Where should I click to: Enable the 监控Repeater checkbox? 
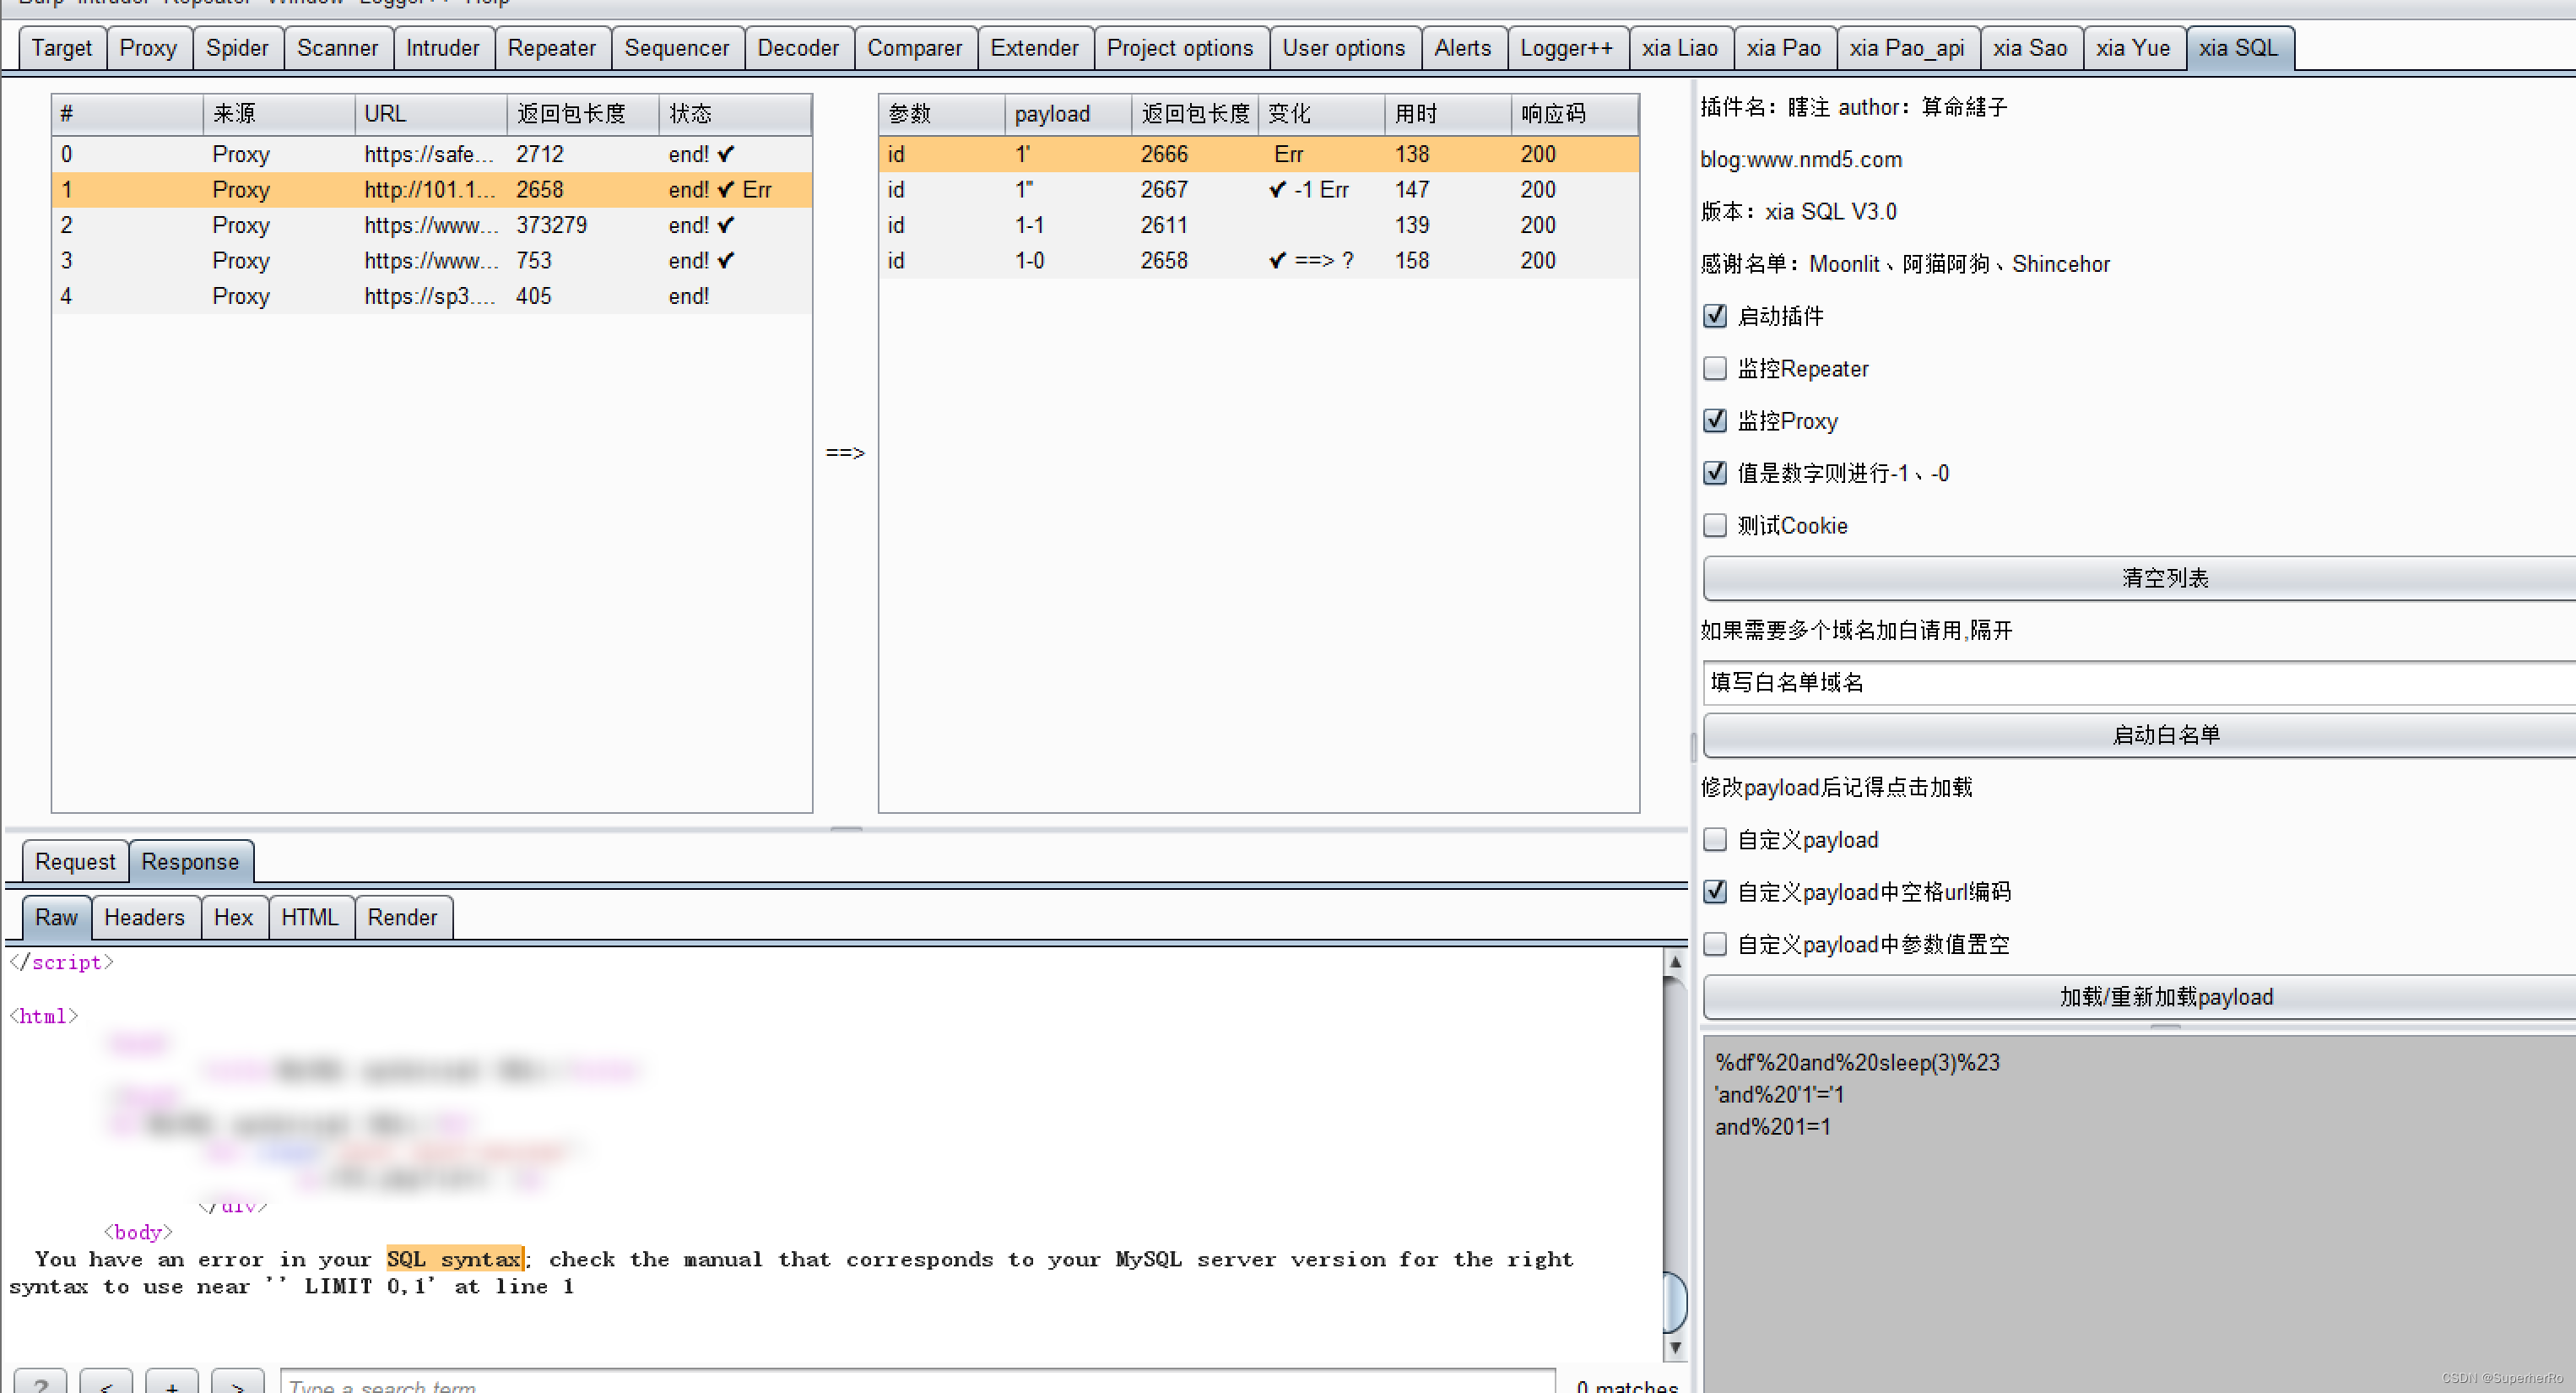[1715, 369]
